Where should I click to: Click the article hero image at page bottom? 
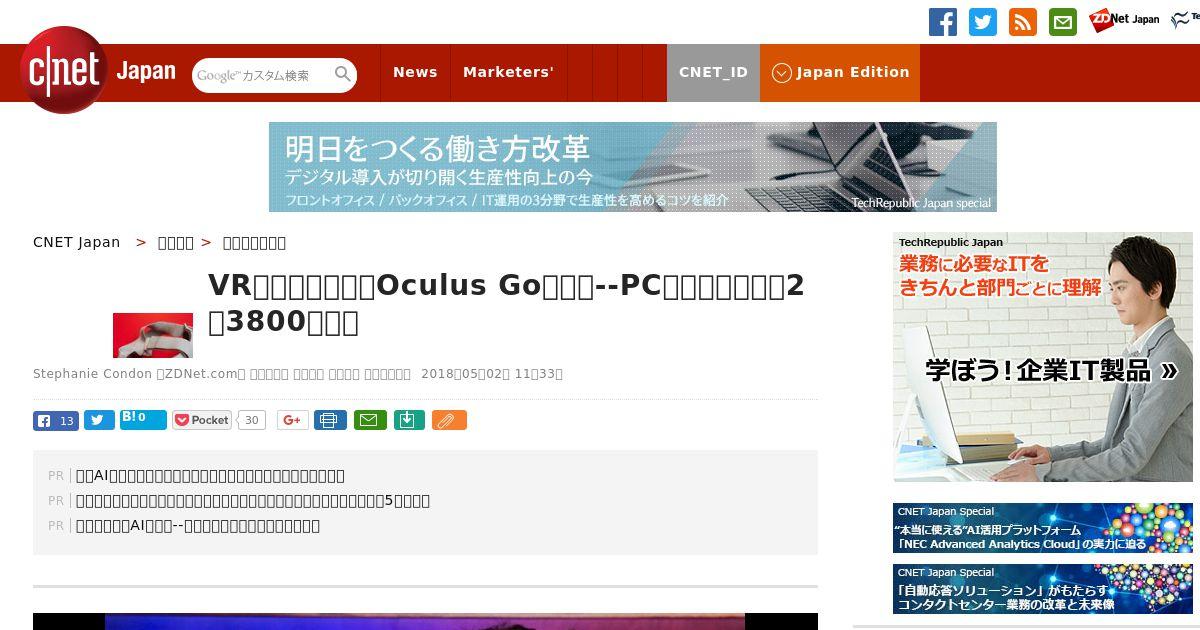click(x=425, y=621)
